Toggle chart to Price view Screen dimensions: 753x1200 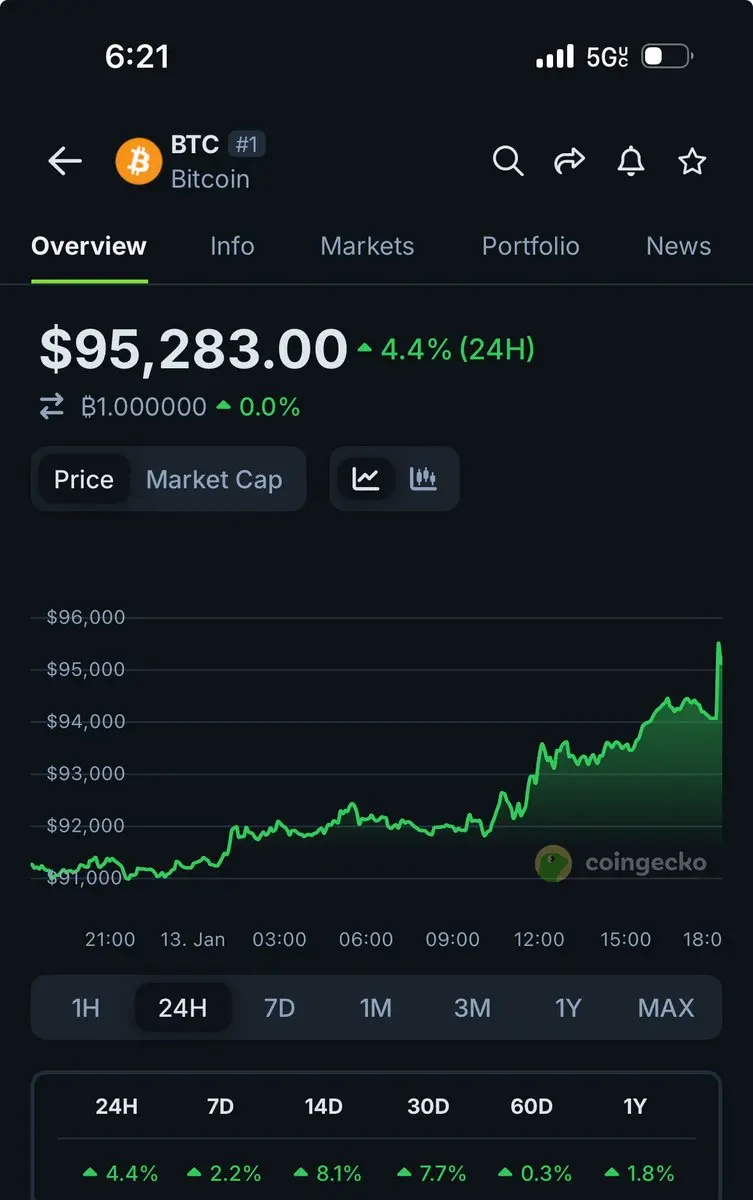pyautogui.click(x=84, y=480)
